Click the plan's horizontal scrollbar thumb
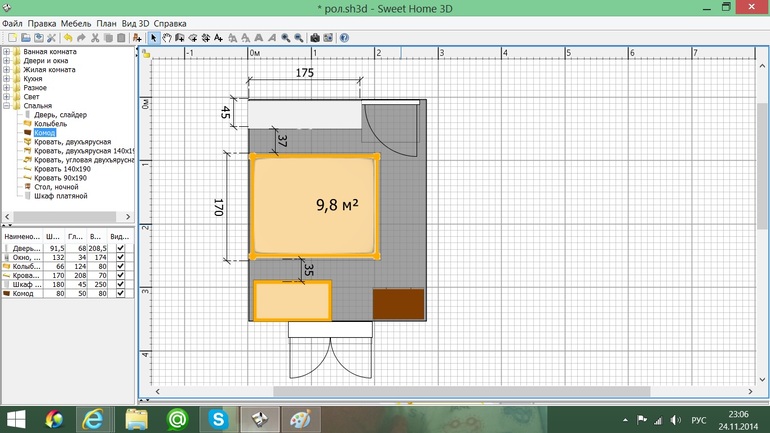Screen dimensions: 770x433 pos(462,391)
